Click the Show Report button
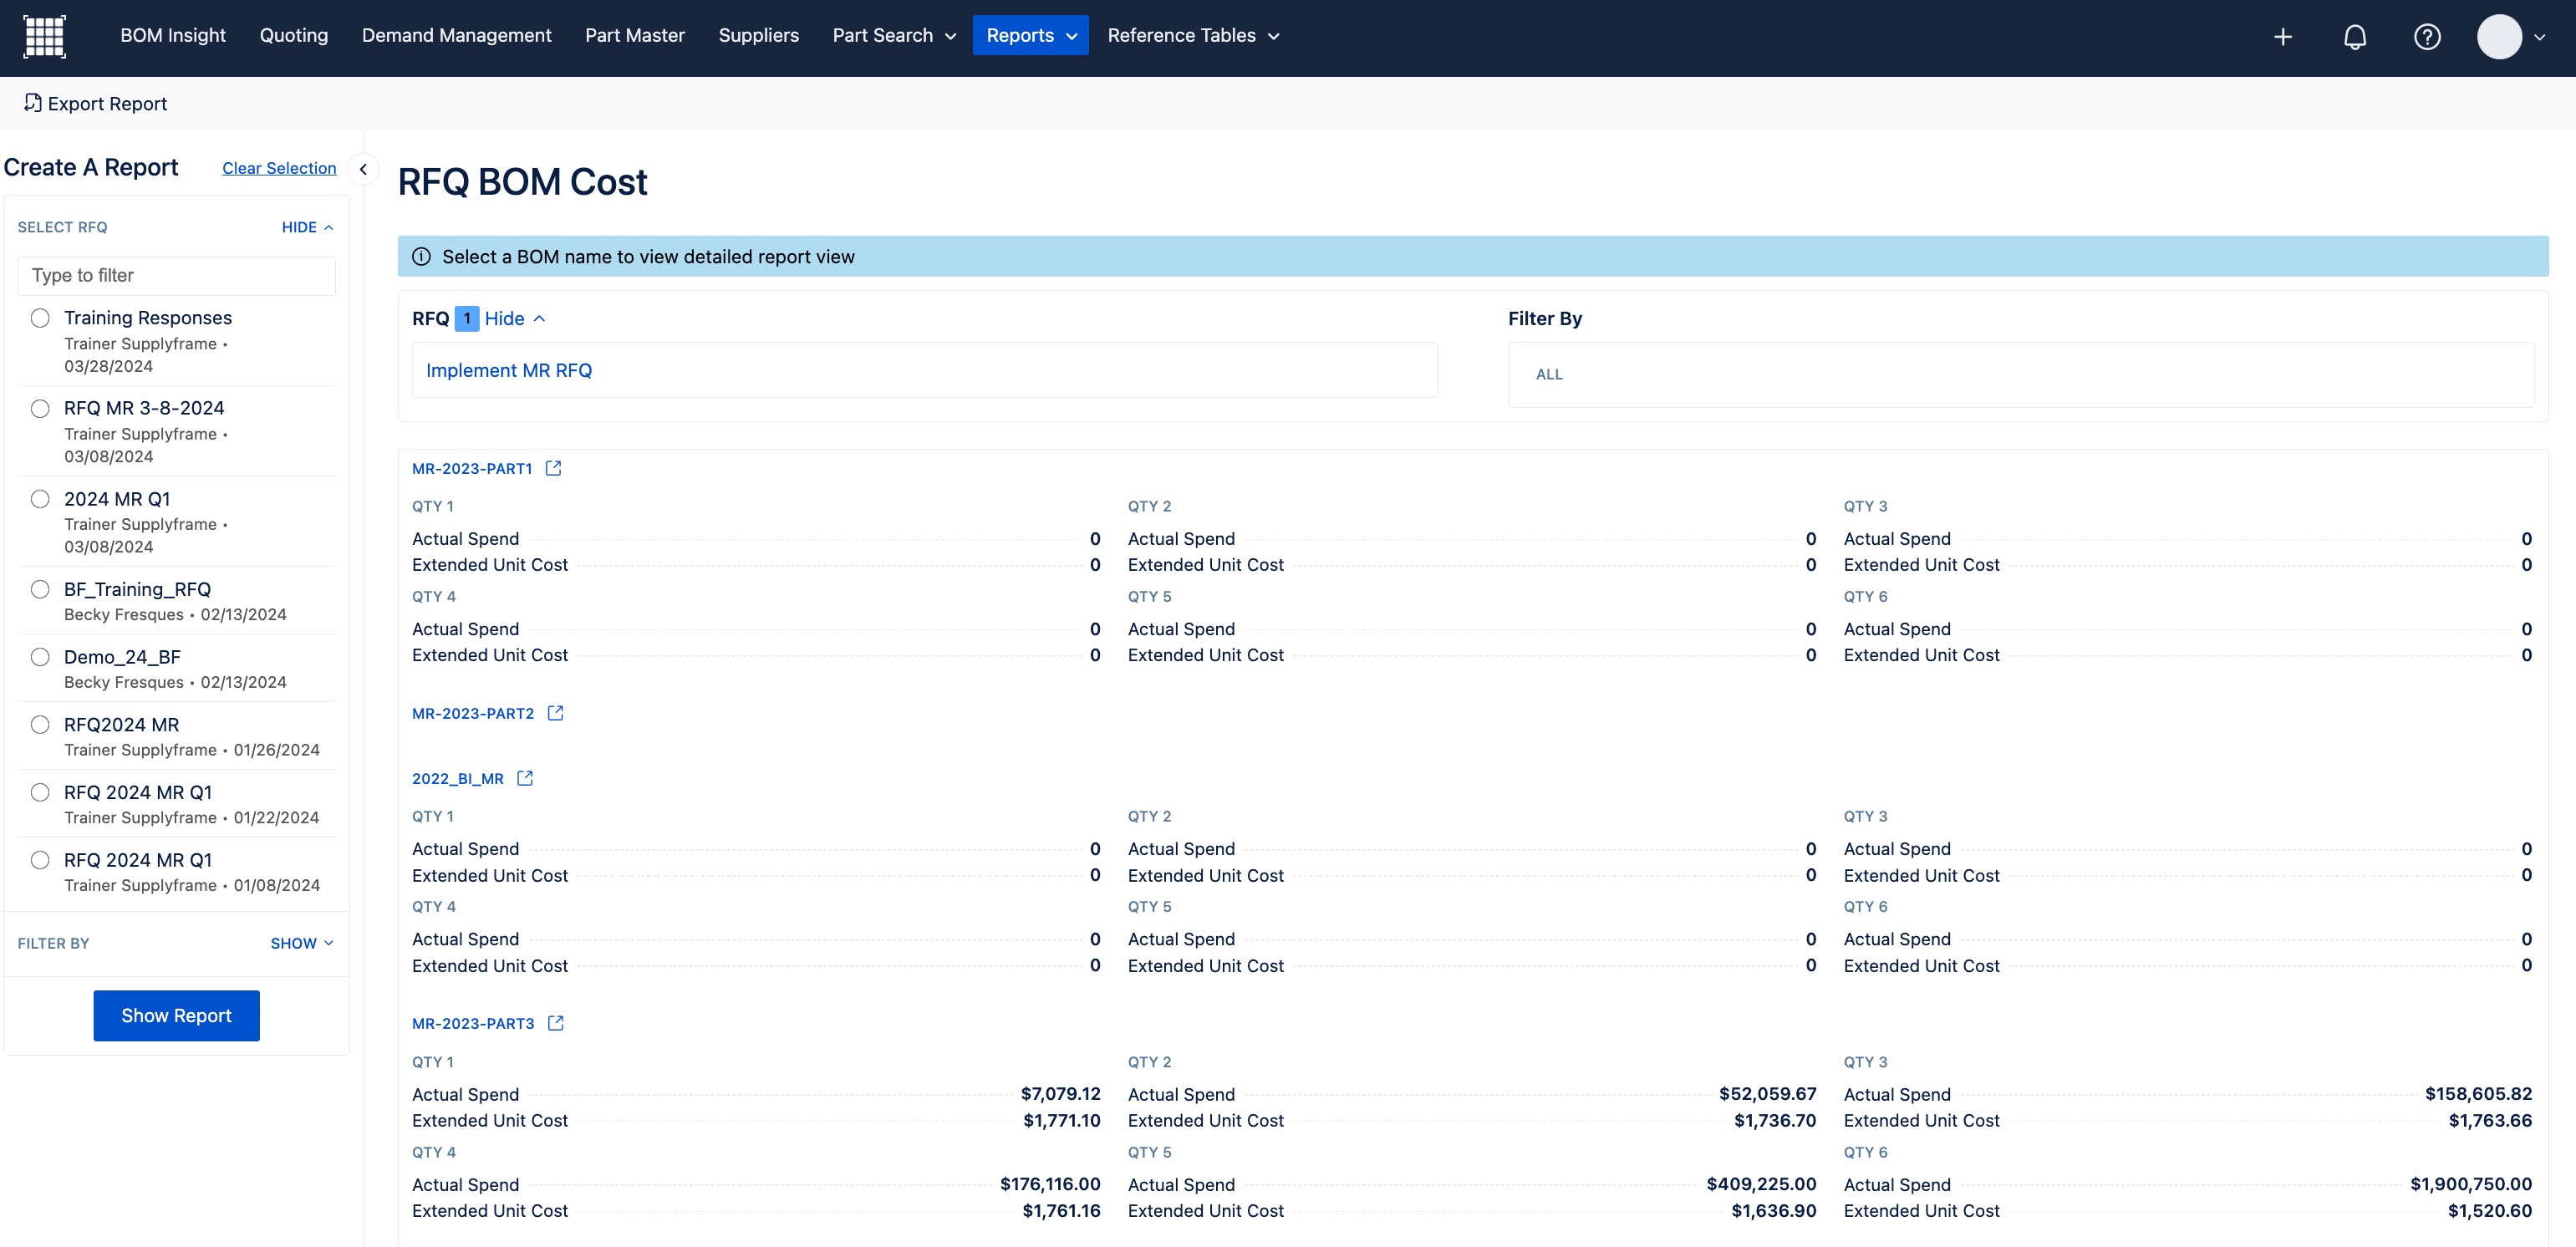Image resolution: width=2576 pixels, height=1247 pixels. (x=176, y=1015)
